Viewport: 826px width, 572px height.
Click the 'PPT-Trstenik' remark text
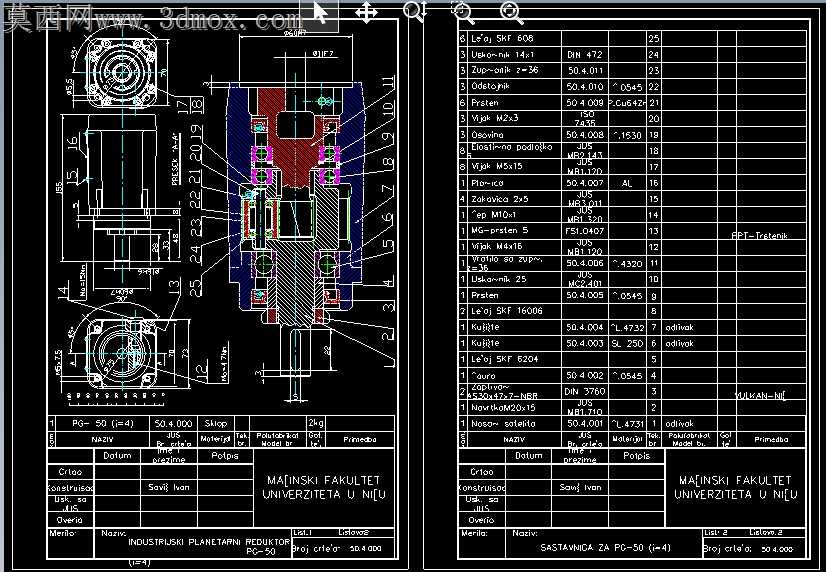(759, 235)
